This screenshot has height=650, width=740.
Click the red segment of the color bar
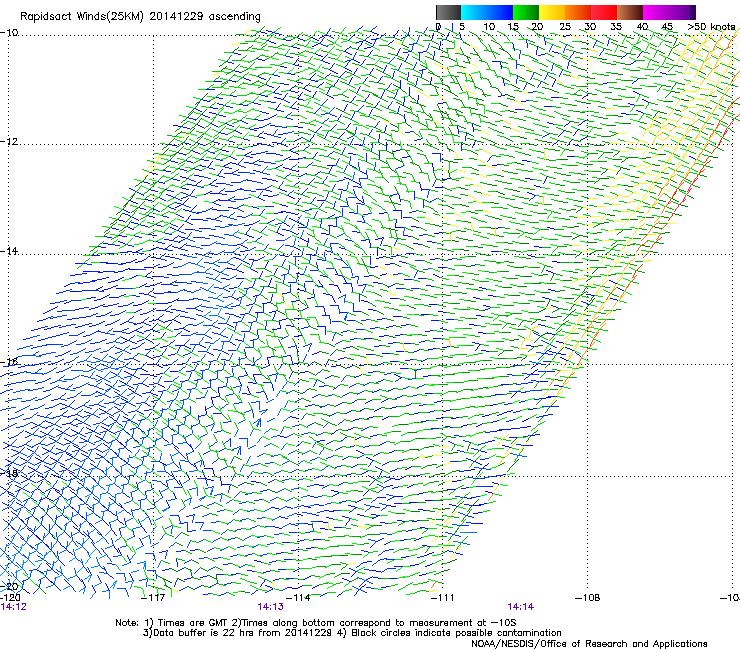pyautogui.click(x=604, y=12)
